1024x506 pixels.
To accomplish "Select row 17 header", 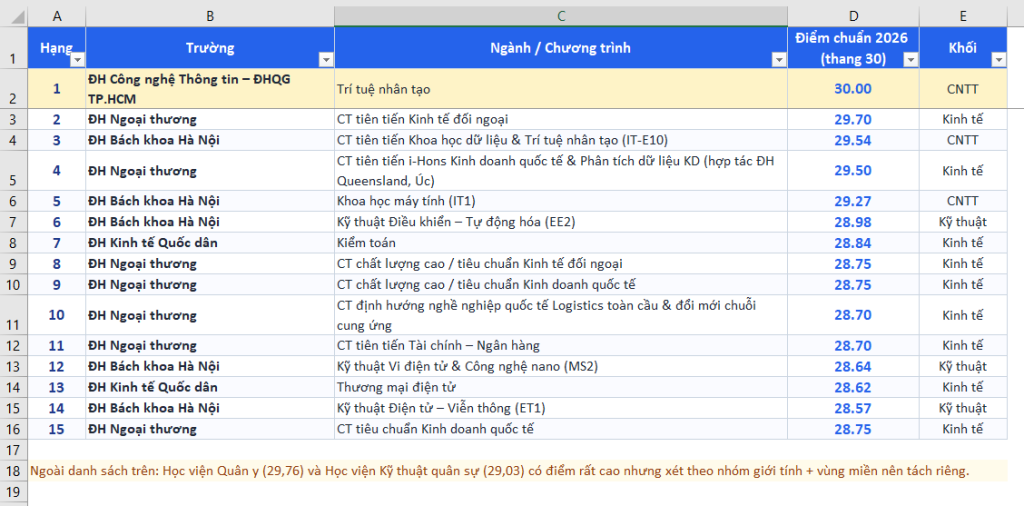I will (x=14, y=450).
